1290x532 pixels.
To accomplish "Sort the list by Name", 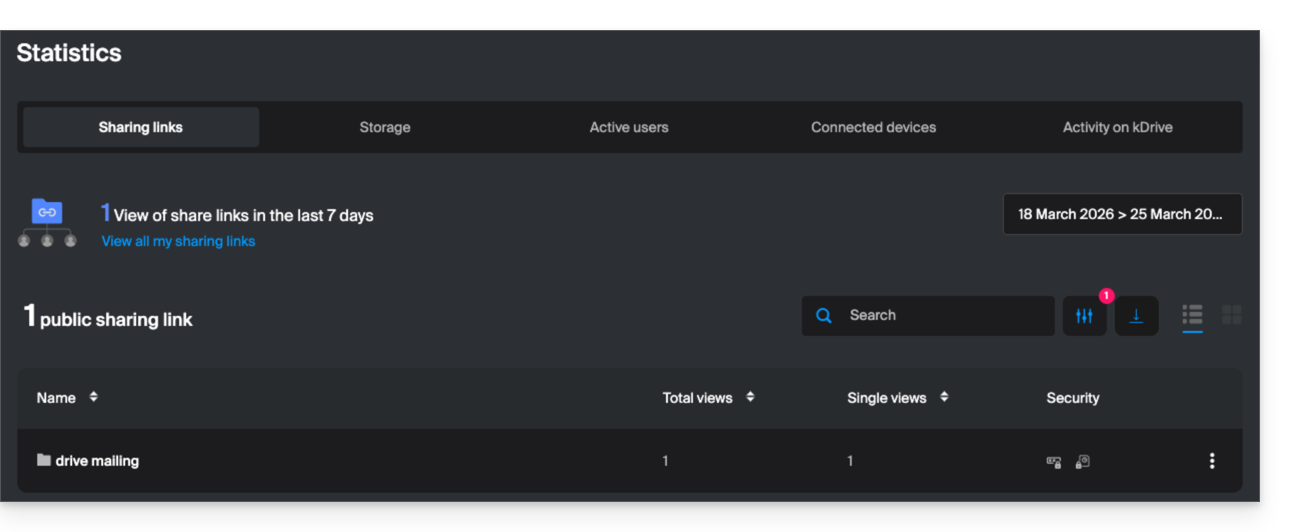I will pyautogui.click(x=93, y=397).
